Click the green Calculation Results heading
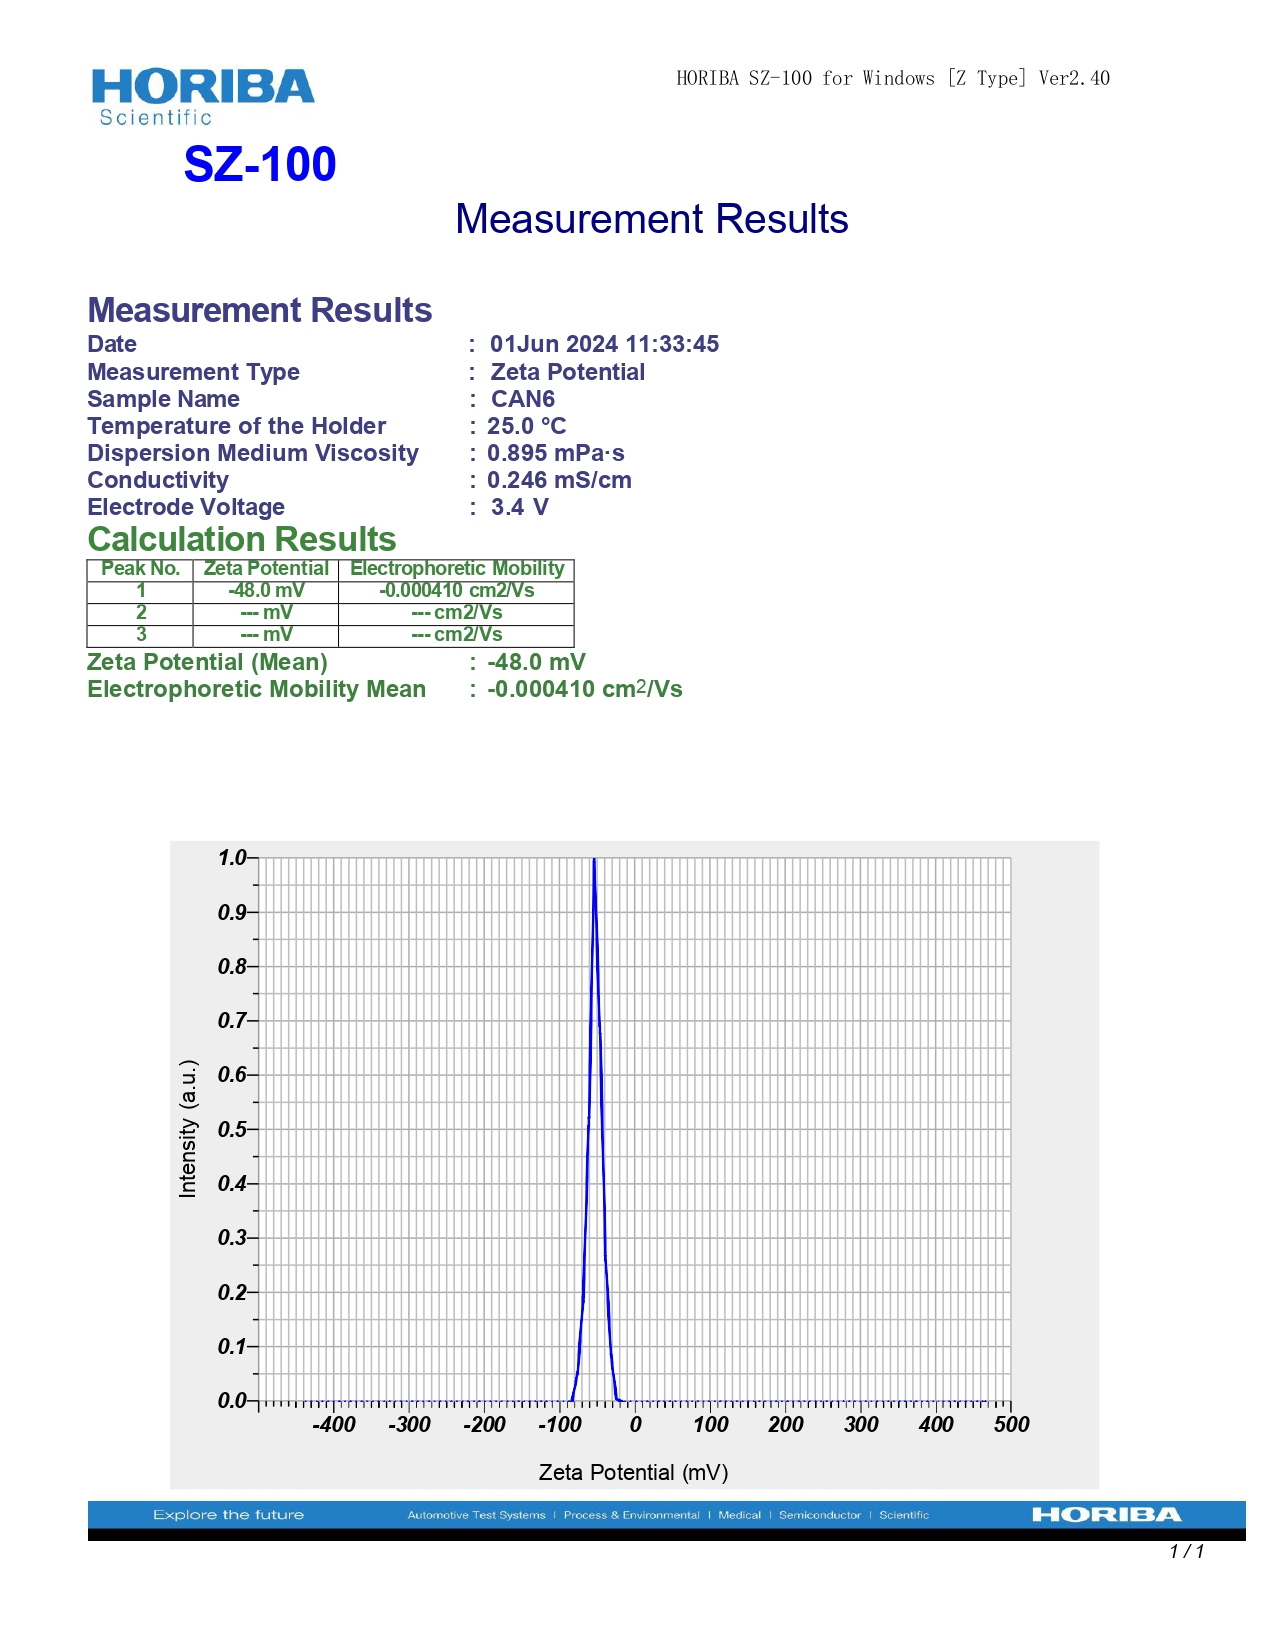This screenshot has width=1275, height=1650. coord(242,539)
